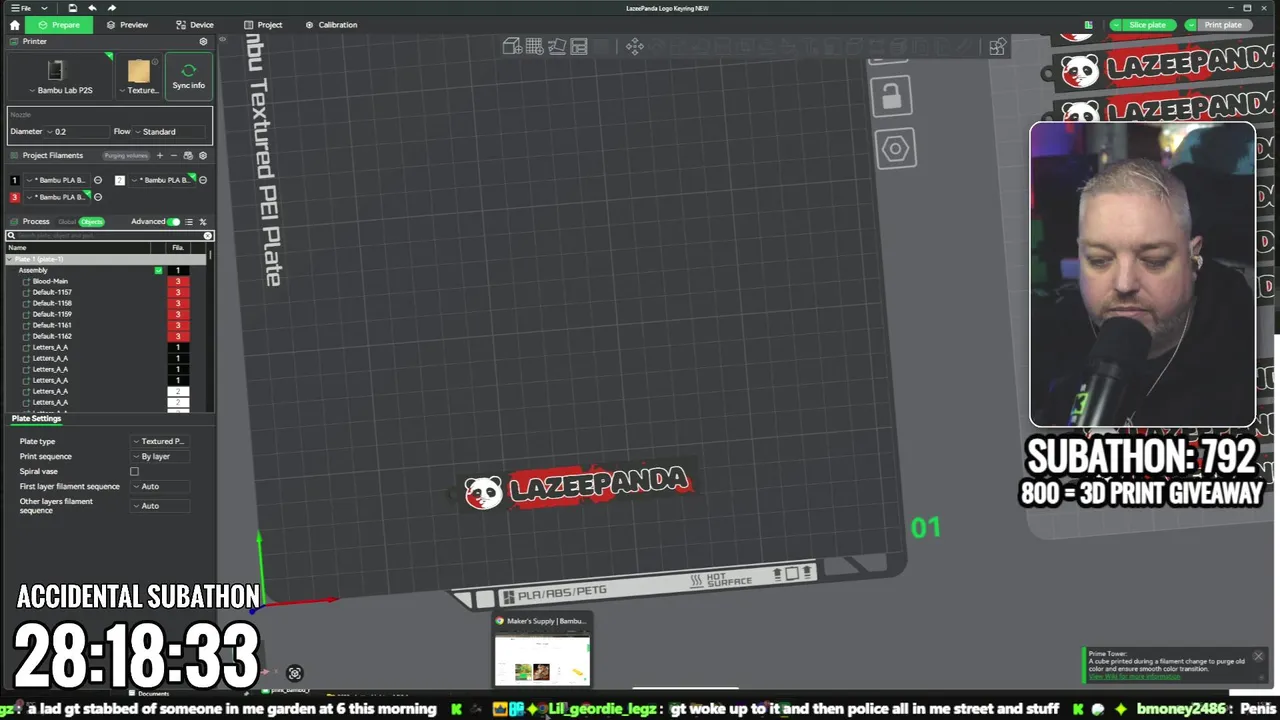Click the Assembly view icon
Viewport: 1280px width, 720px height.
pos(997,46)
